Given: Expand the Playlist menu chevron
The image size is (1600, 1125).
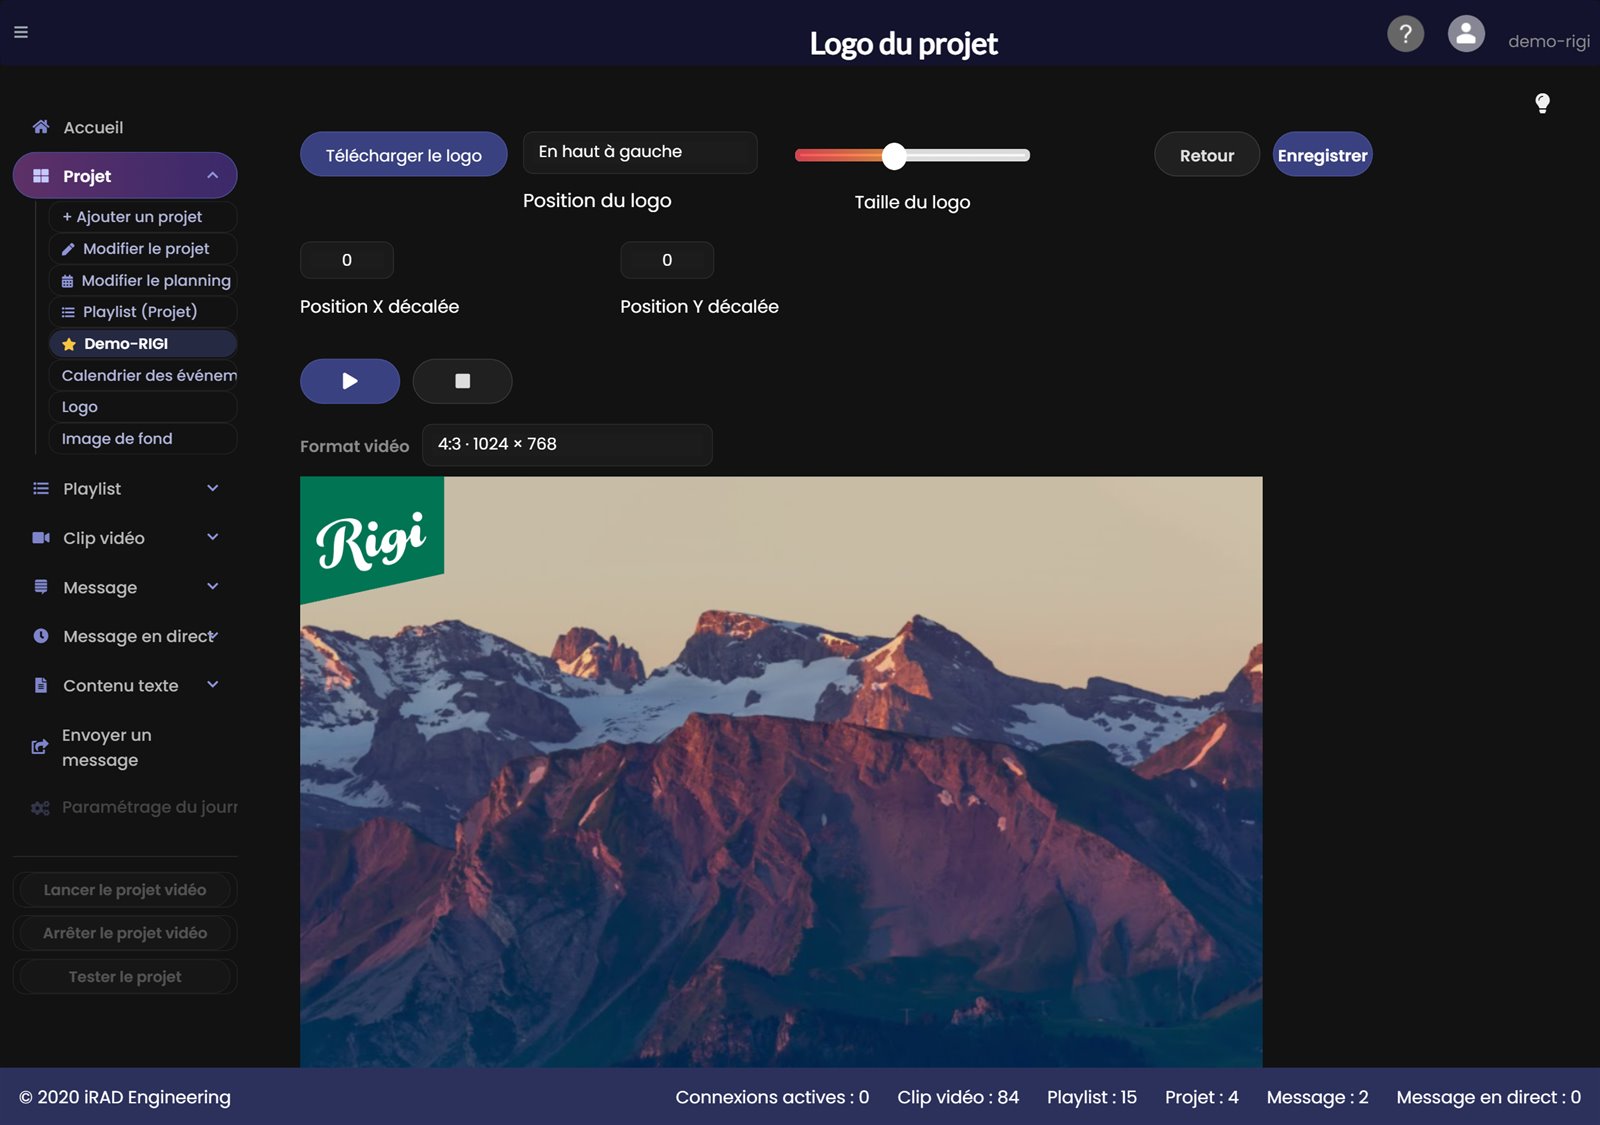Looking at the screenshot, I should (x=213, y=488).
